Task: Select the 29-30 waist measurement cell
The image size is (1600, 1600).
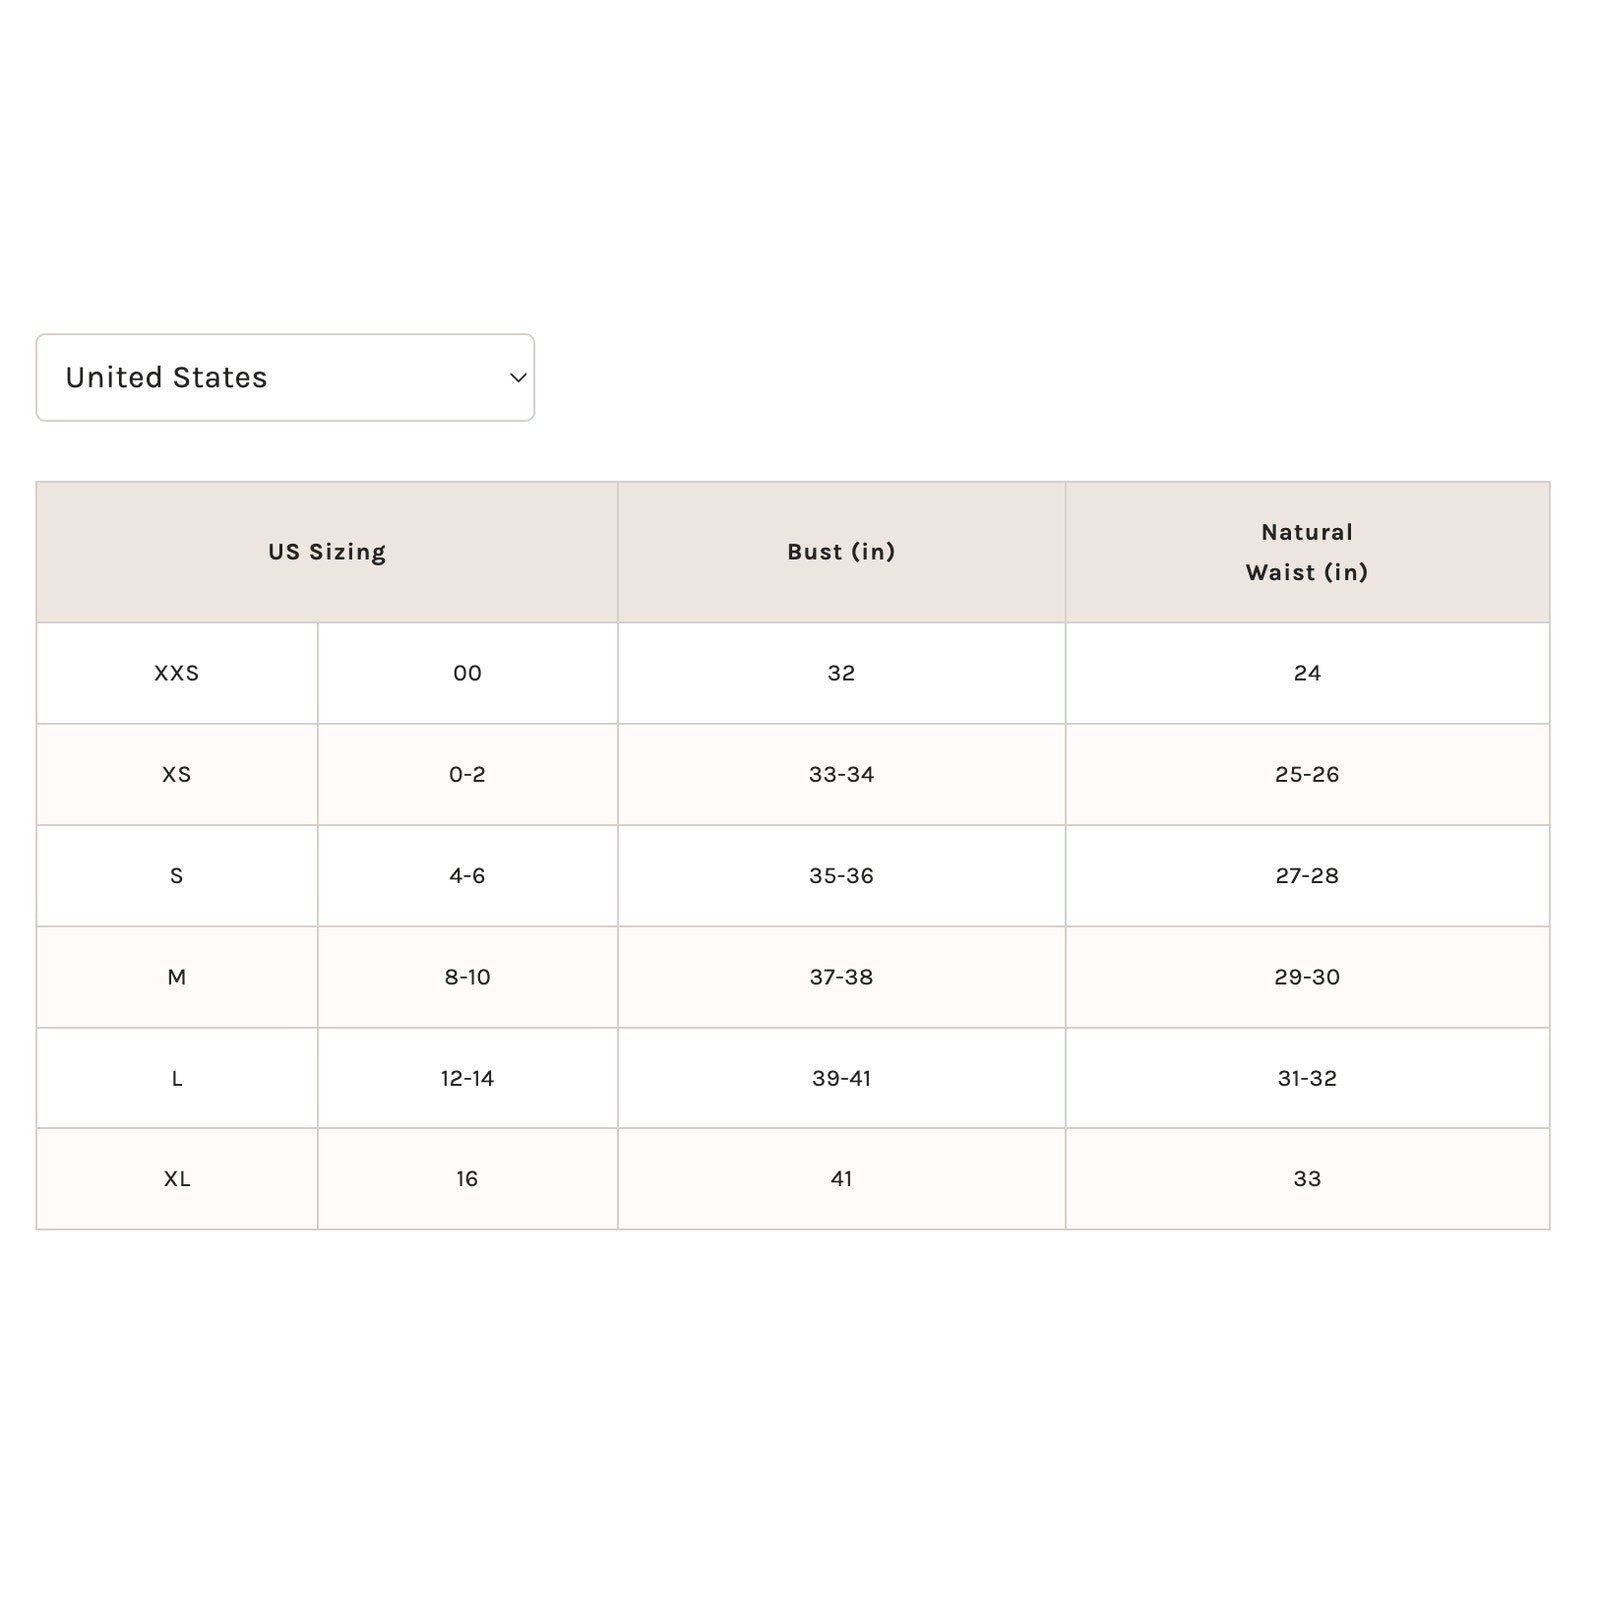Action: point(1308,977)
